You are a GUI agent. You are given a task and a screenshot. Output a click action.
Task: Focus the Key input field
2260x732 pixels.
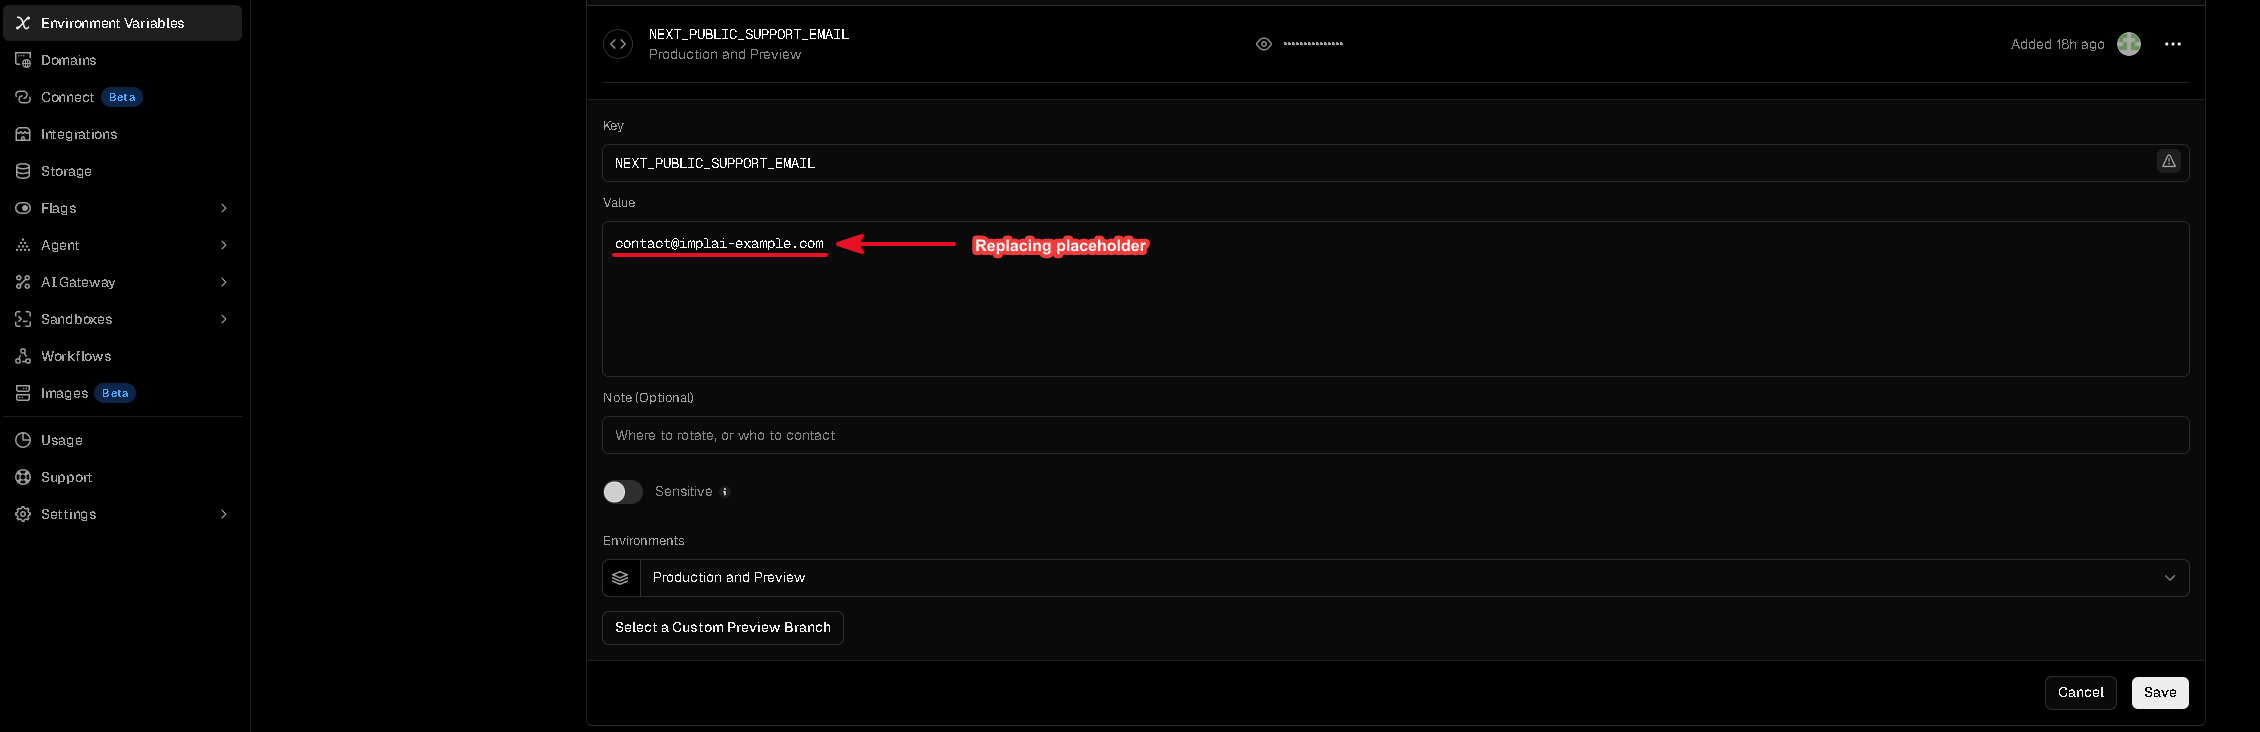(x=1396, y=163)
